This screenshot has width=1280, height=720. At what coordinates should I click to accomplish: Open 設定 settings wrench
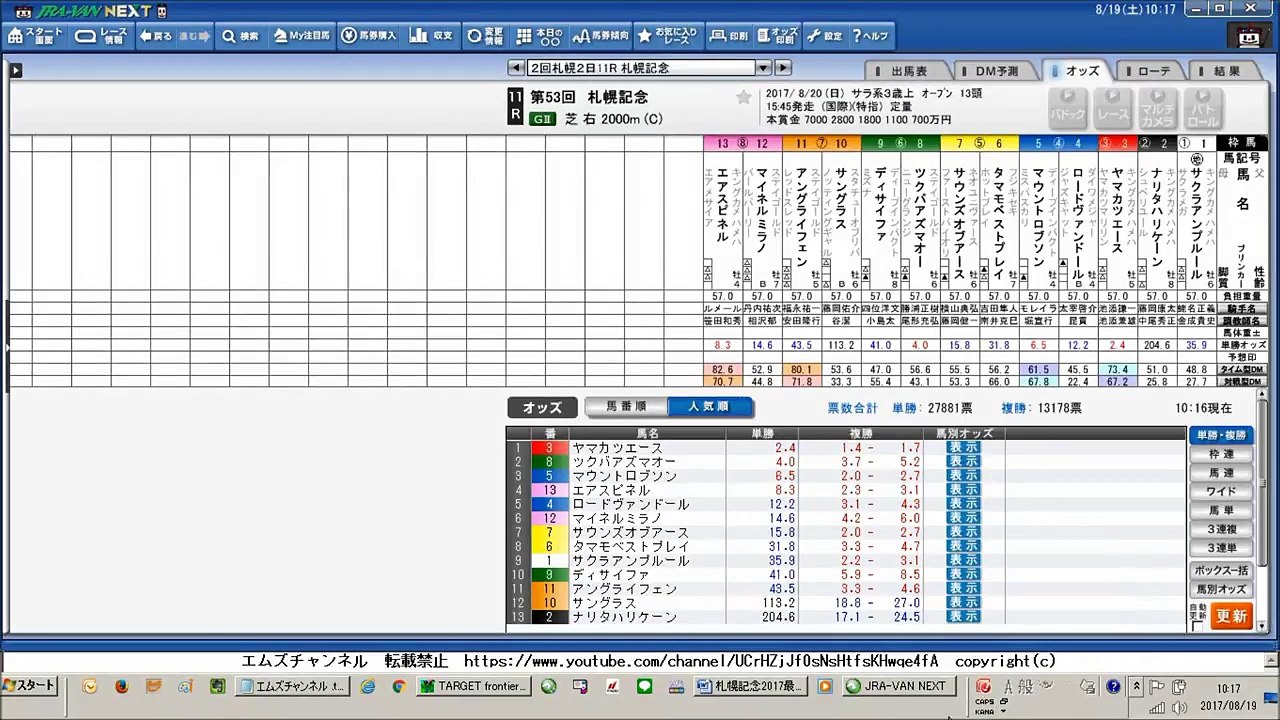pyautogui.click(x=824, y=36)
